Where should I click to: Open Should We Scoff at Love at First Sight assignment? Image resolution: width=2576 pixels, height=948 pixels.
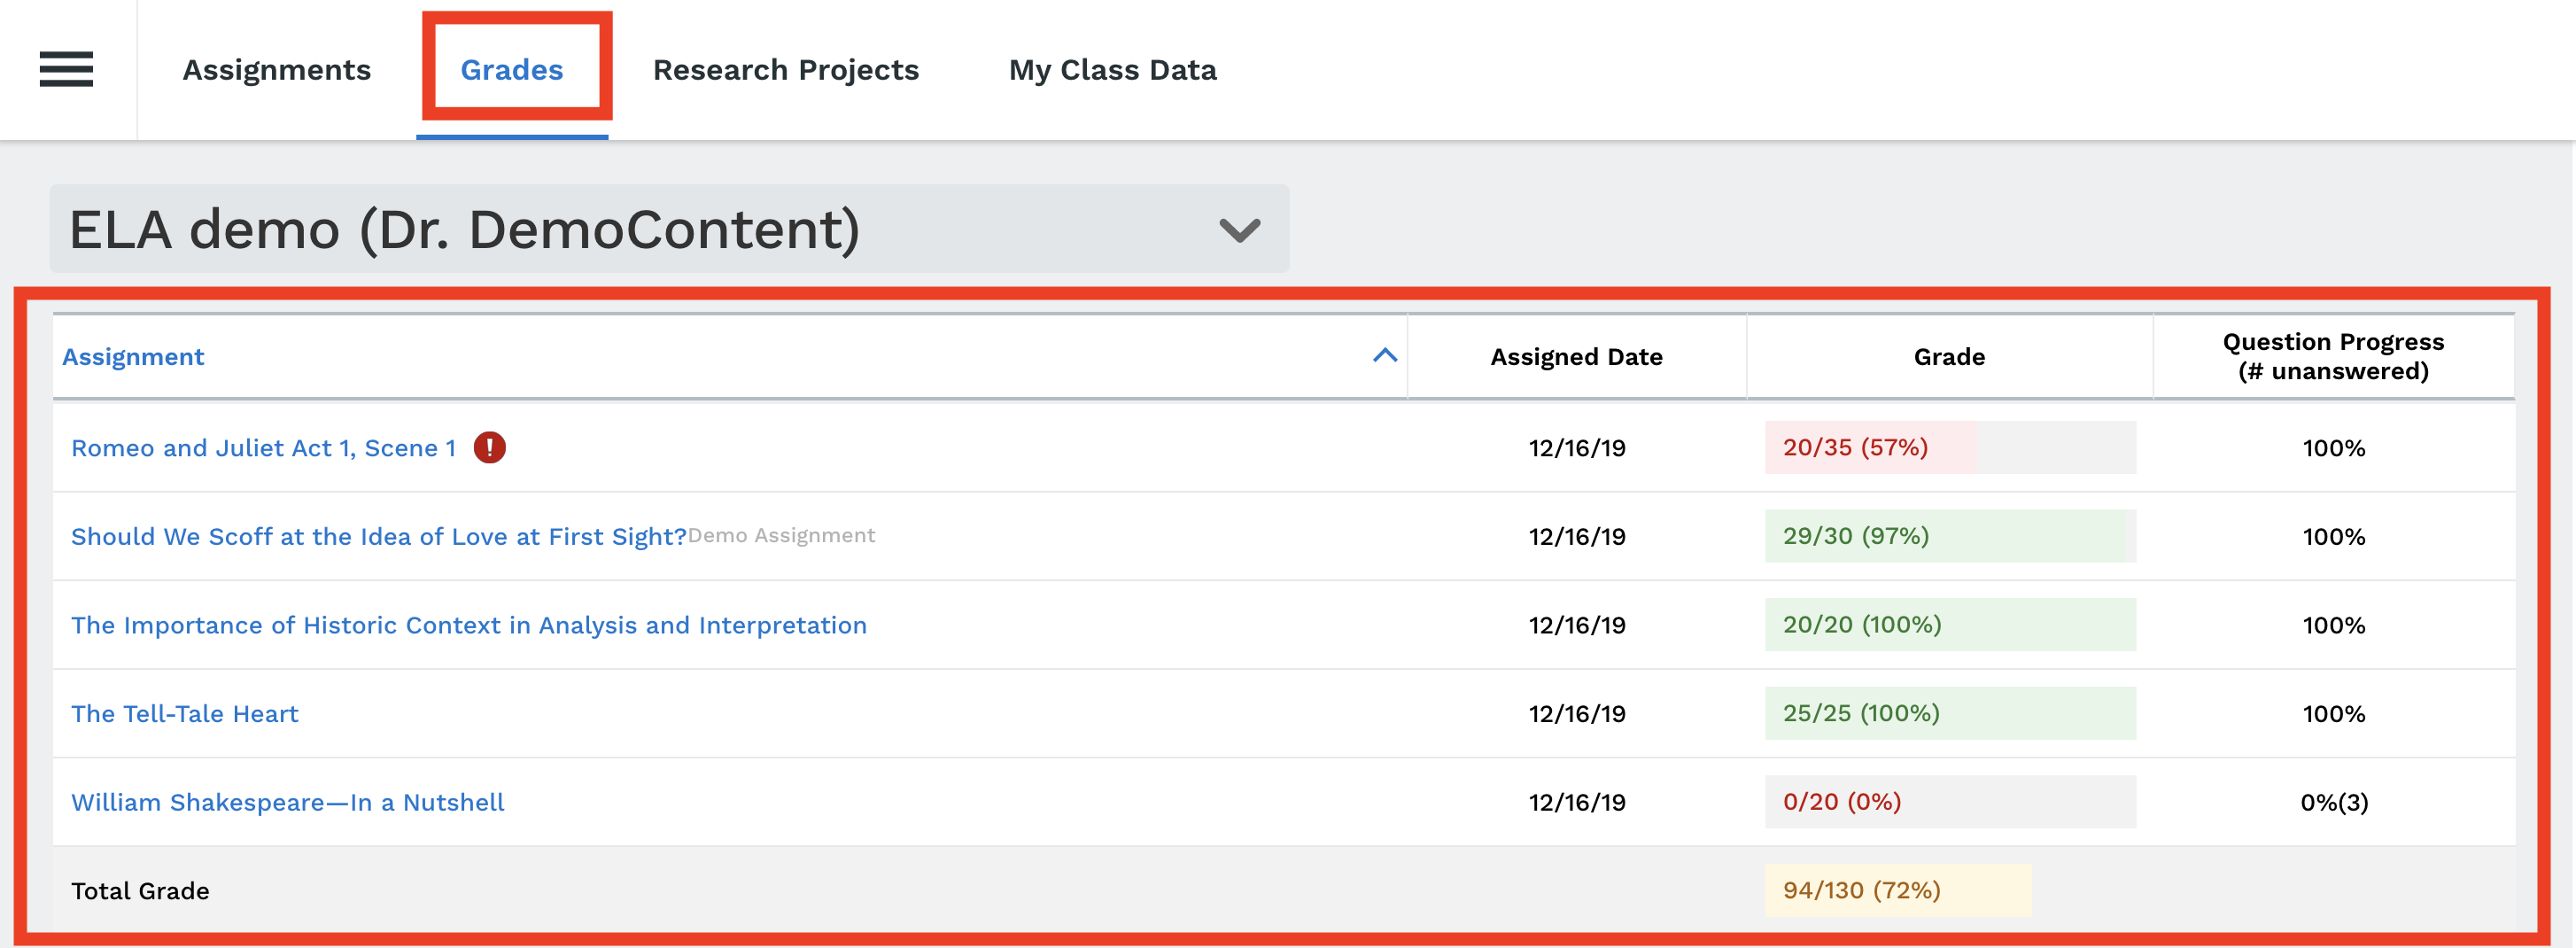coord(379,537)
